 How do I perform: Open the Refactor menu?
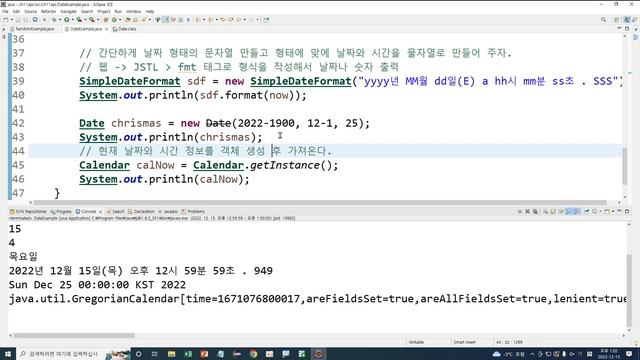click(49, 11)
